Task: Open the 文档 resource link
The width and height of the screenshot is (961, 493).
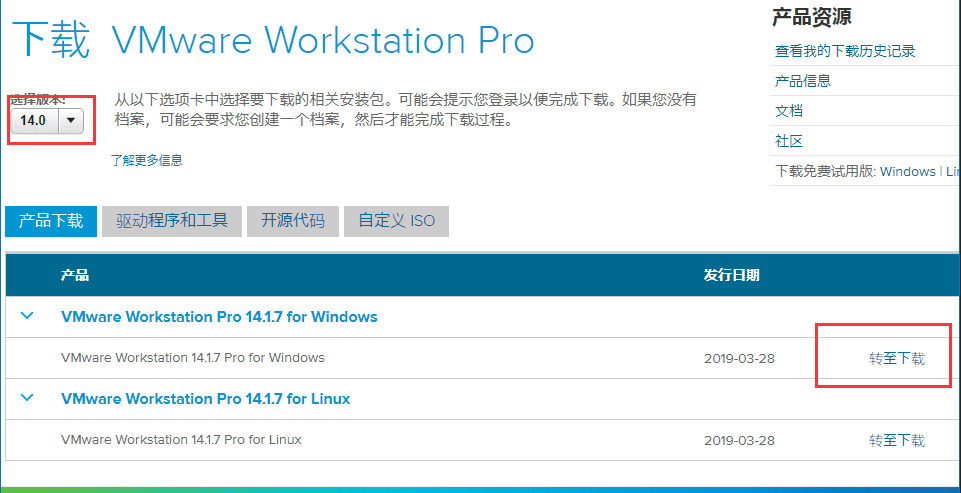Action: click(x=789, y=111)
